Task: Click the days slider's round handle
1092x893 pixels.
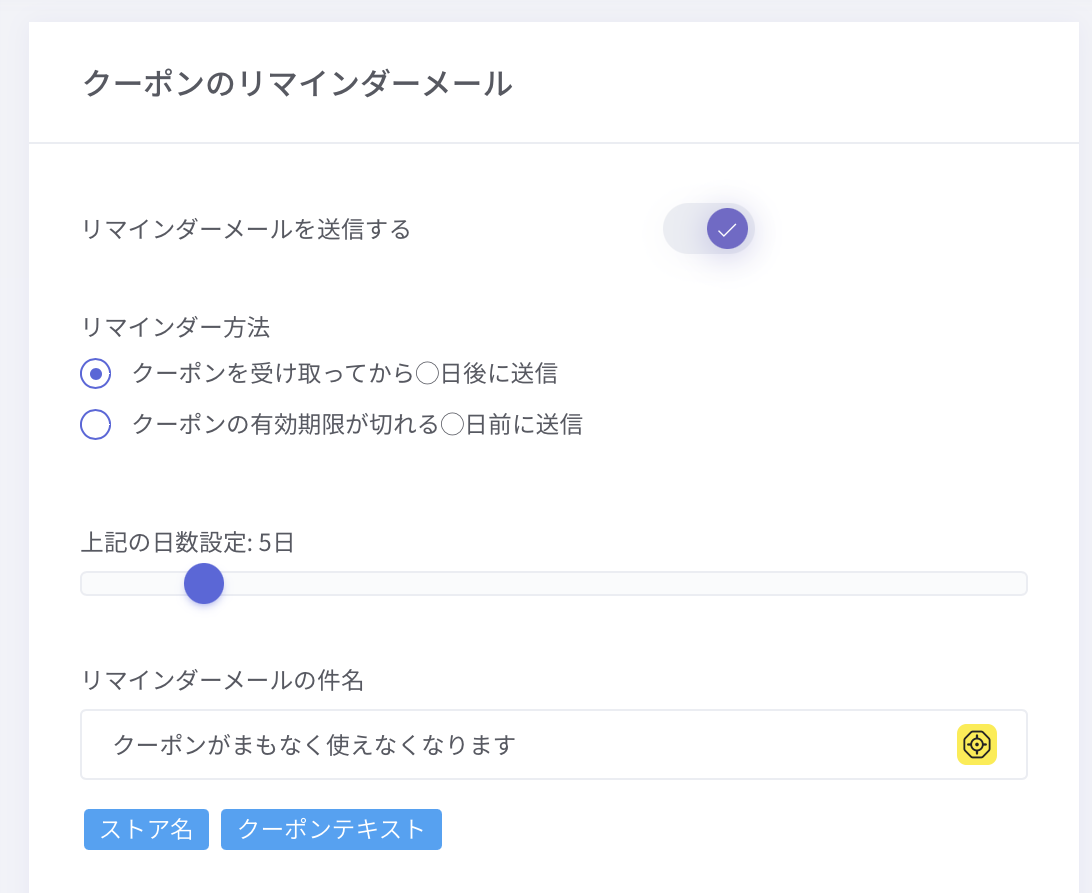Action: tap(204, 583)
